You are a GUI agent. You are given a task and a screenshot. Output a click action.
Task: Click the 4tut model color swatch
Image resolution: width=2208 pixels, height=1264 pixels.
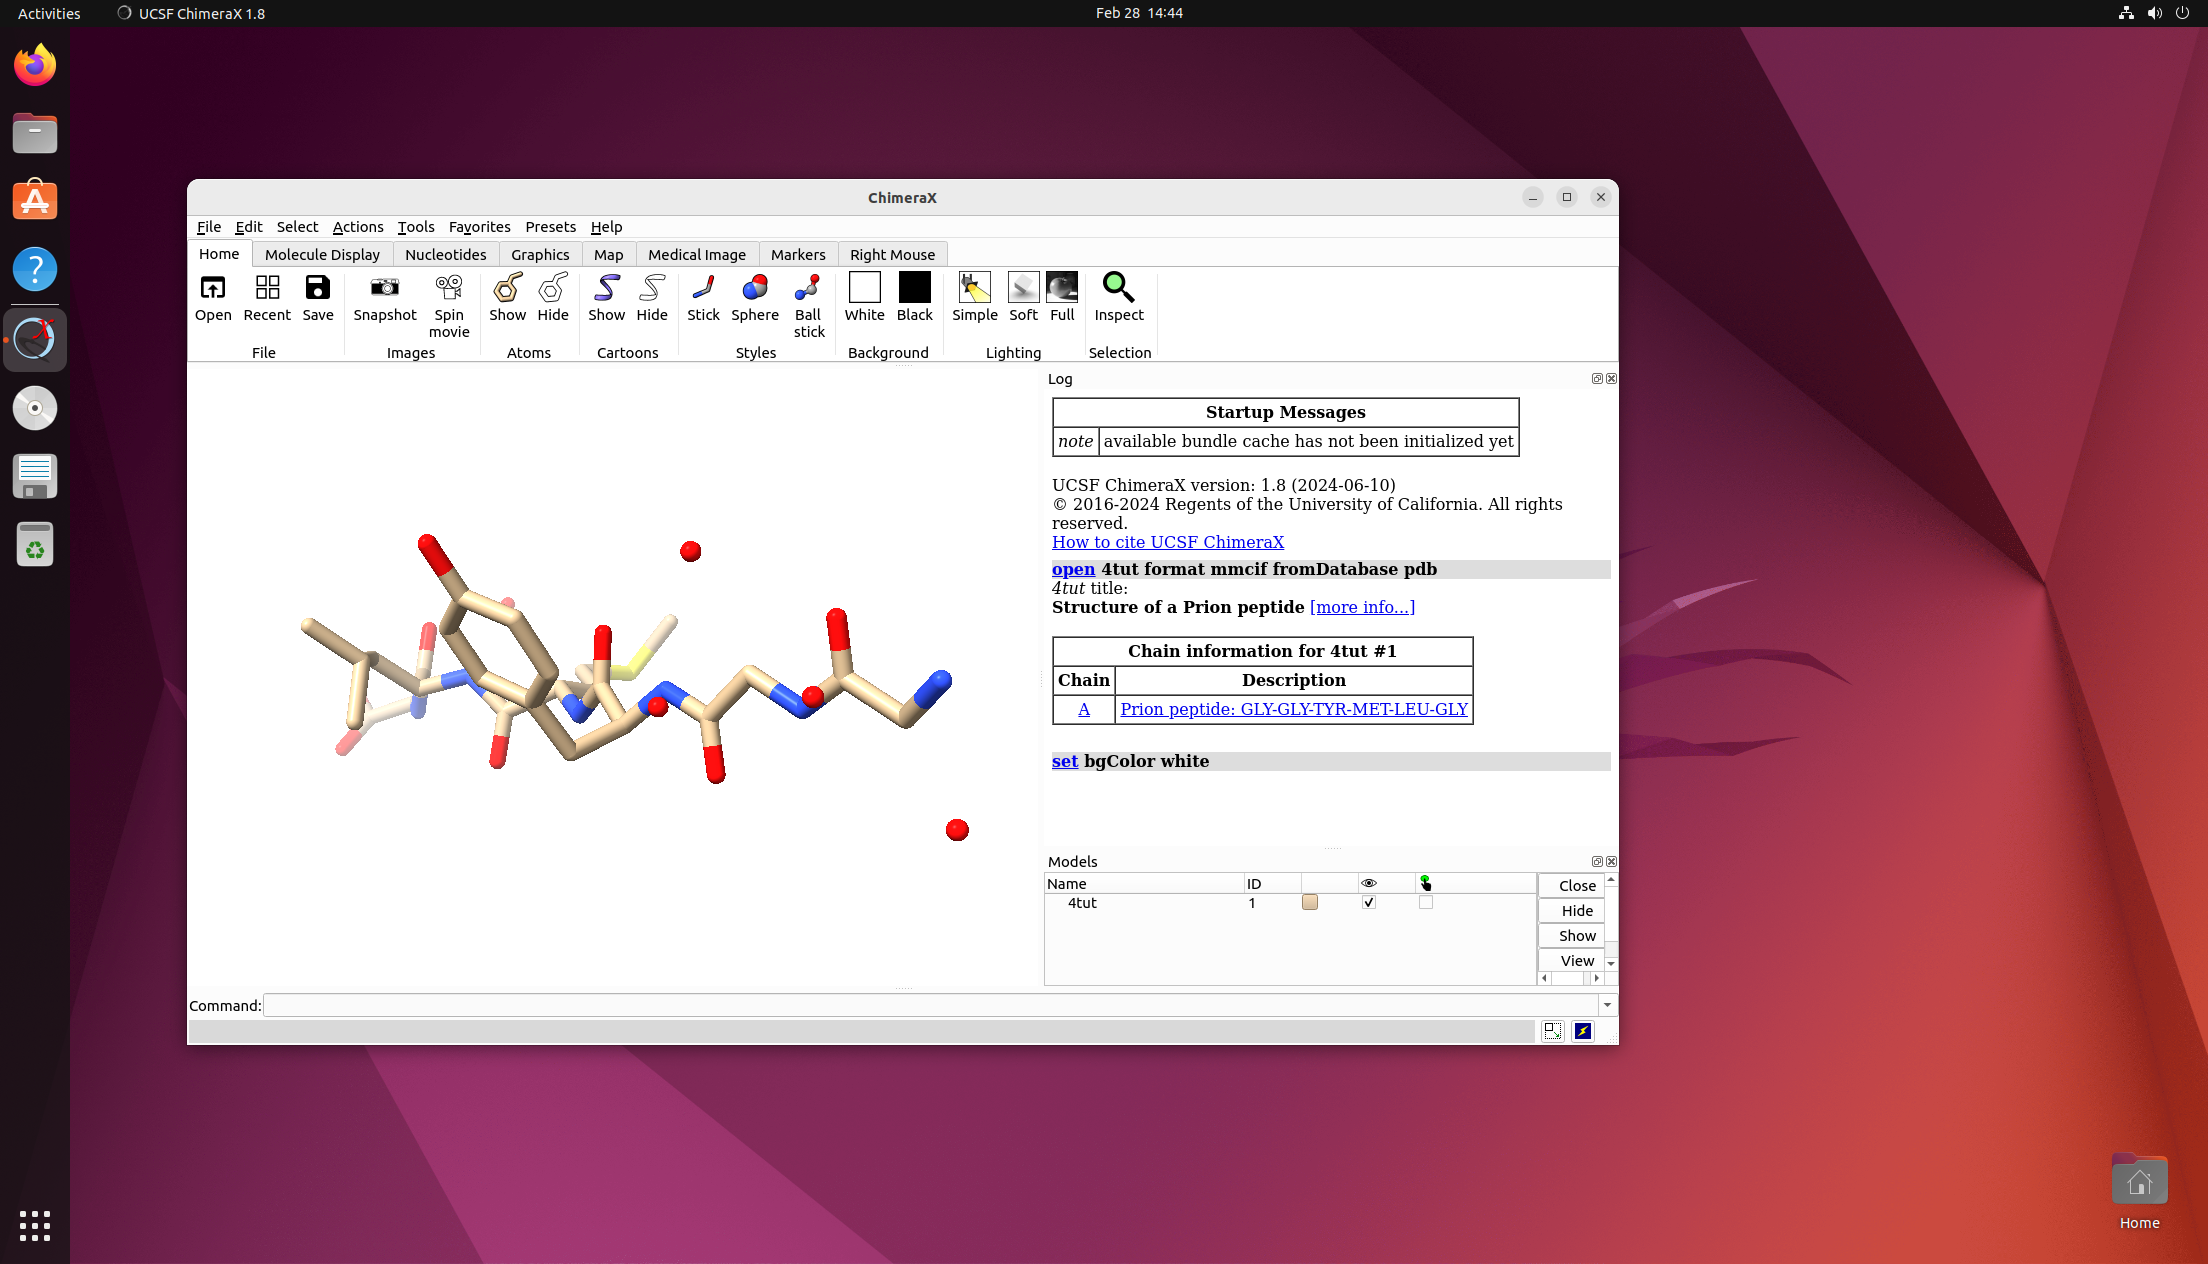tap(1310, 903)
